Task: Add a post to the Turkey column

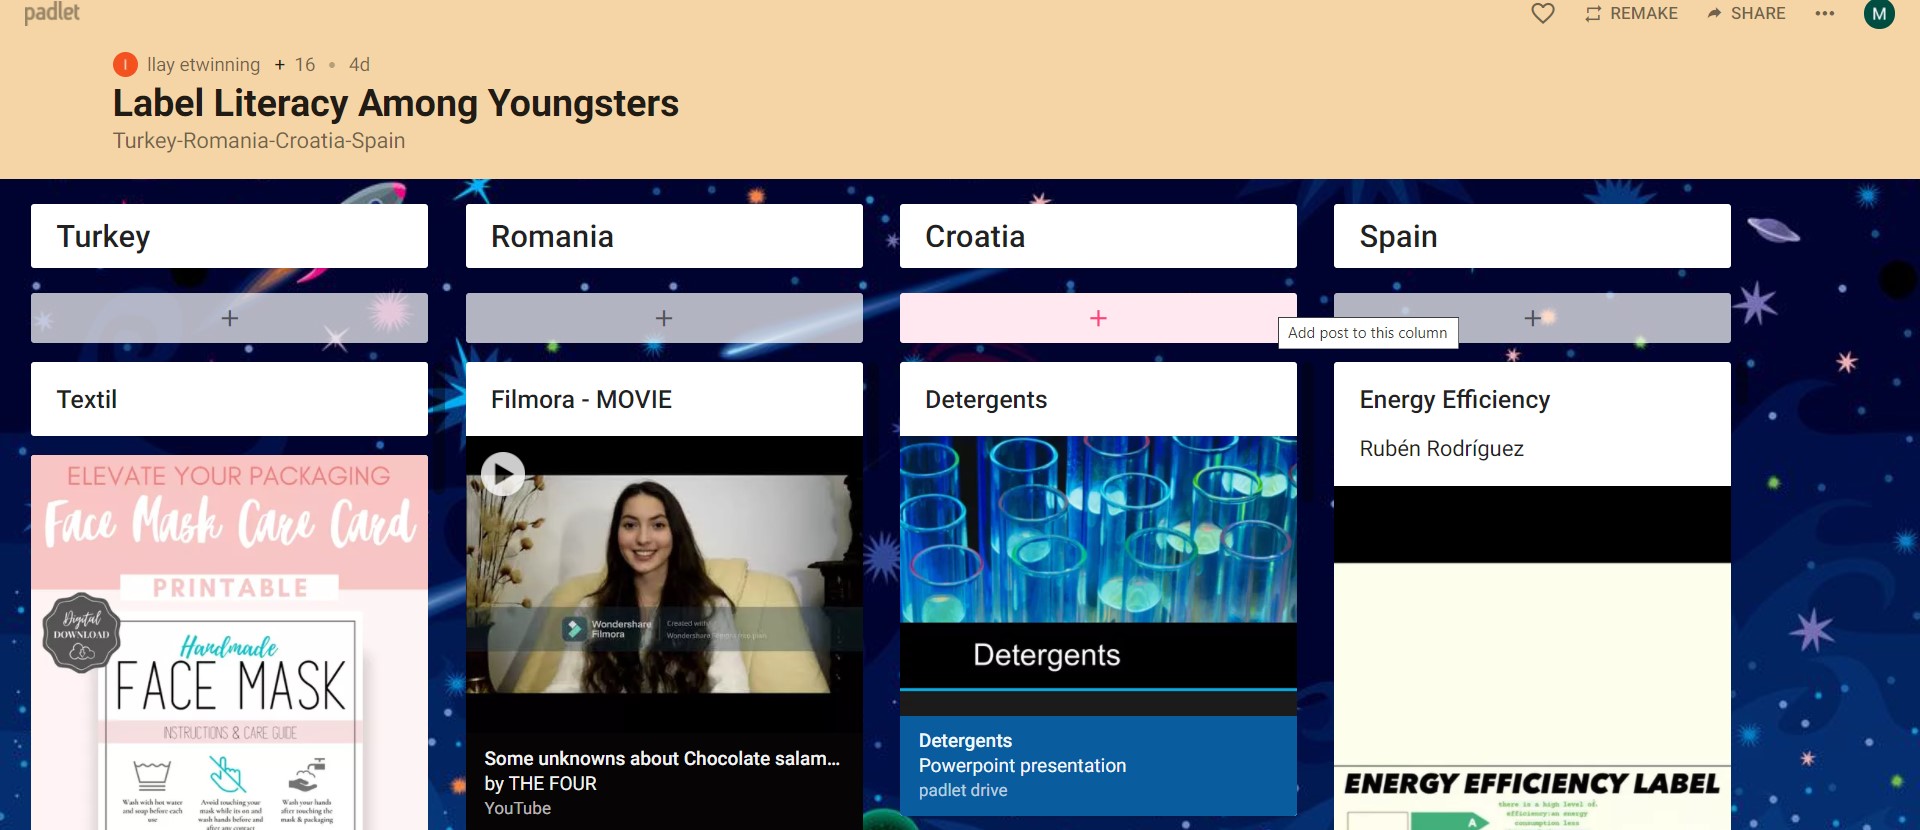Action: pyautogui.click(x=229, y=318)
